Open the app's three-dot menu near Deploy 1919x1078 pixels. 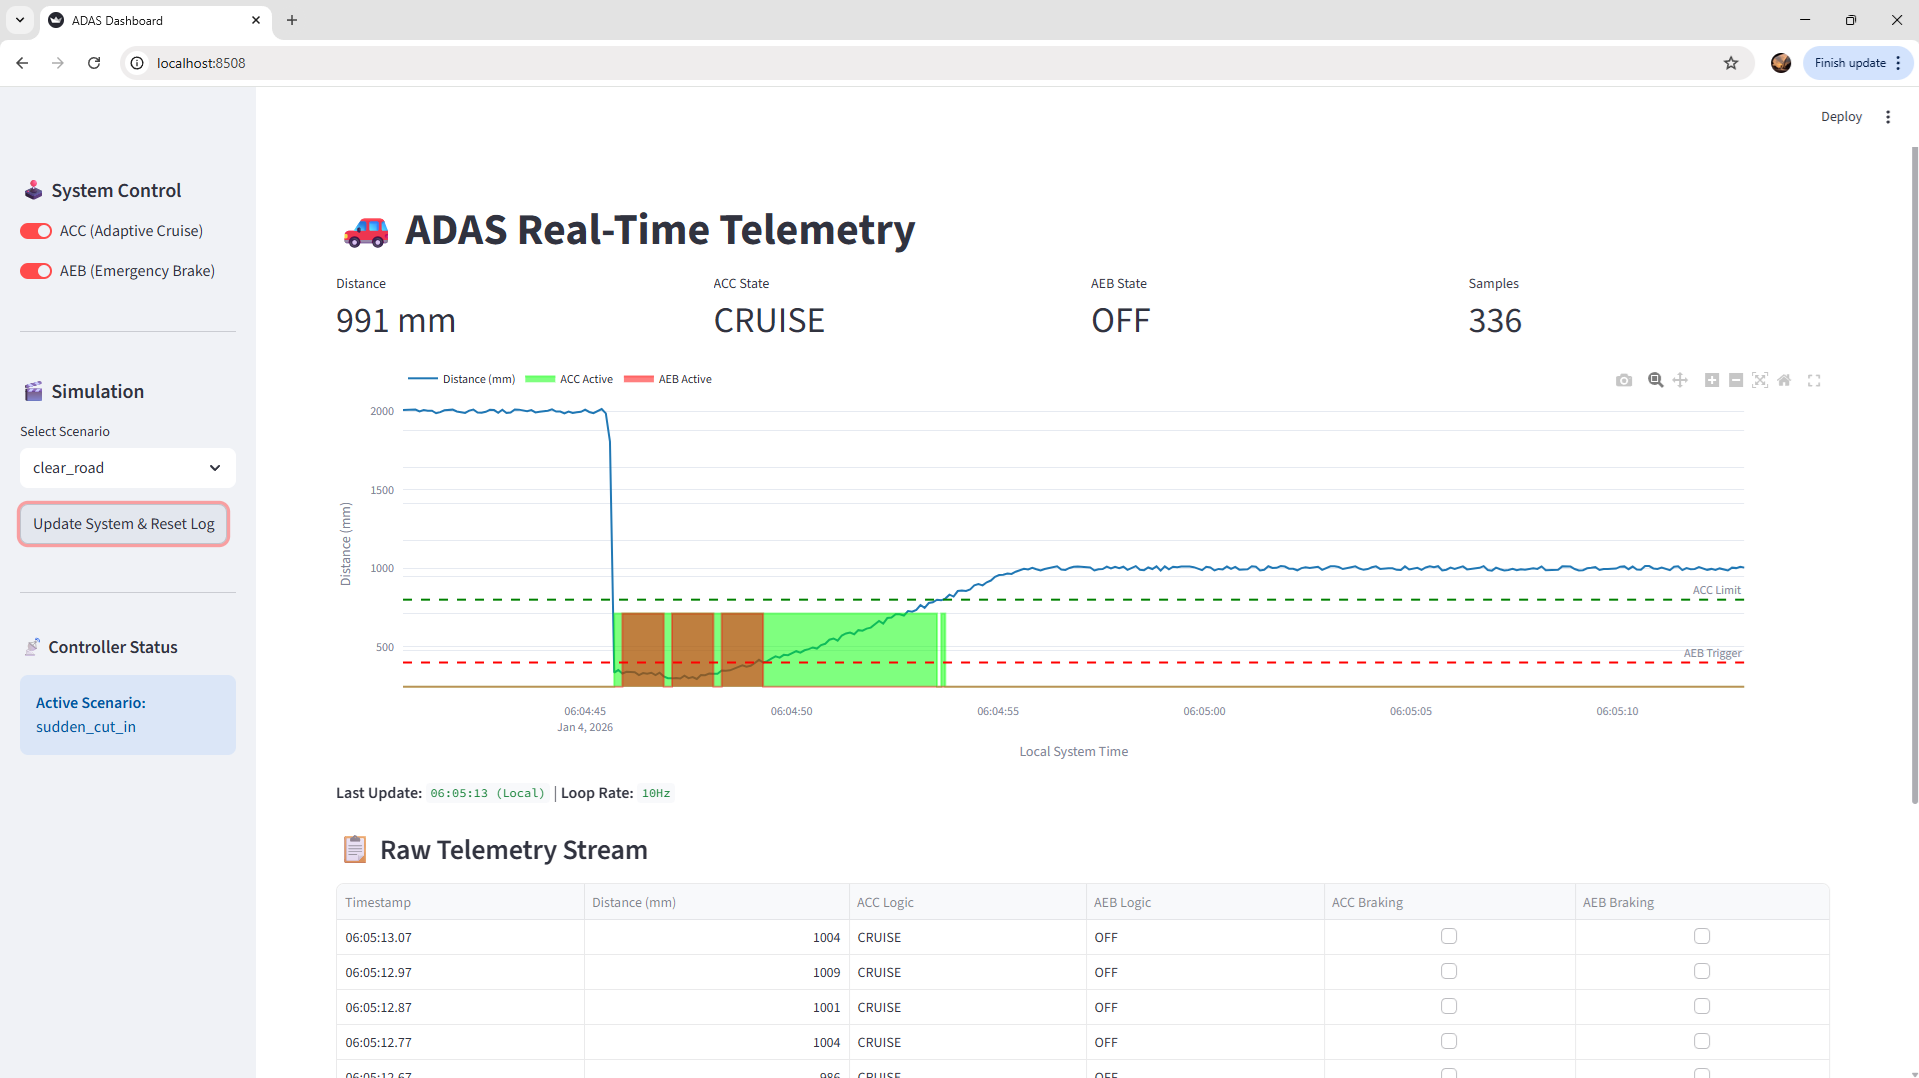(x=1888, y=116)
